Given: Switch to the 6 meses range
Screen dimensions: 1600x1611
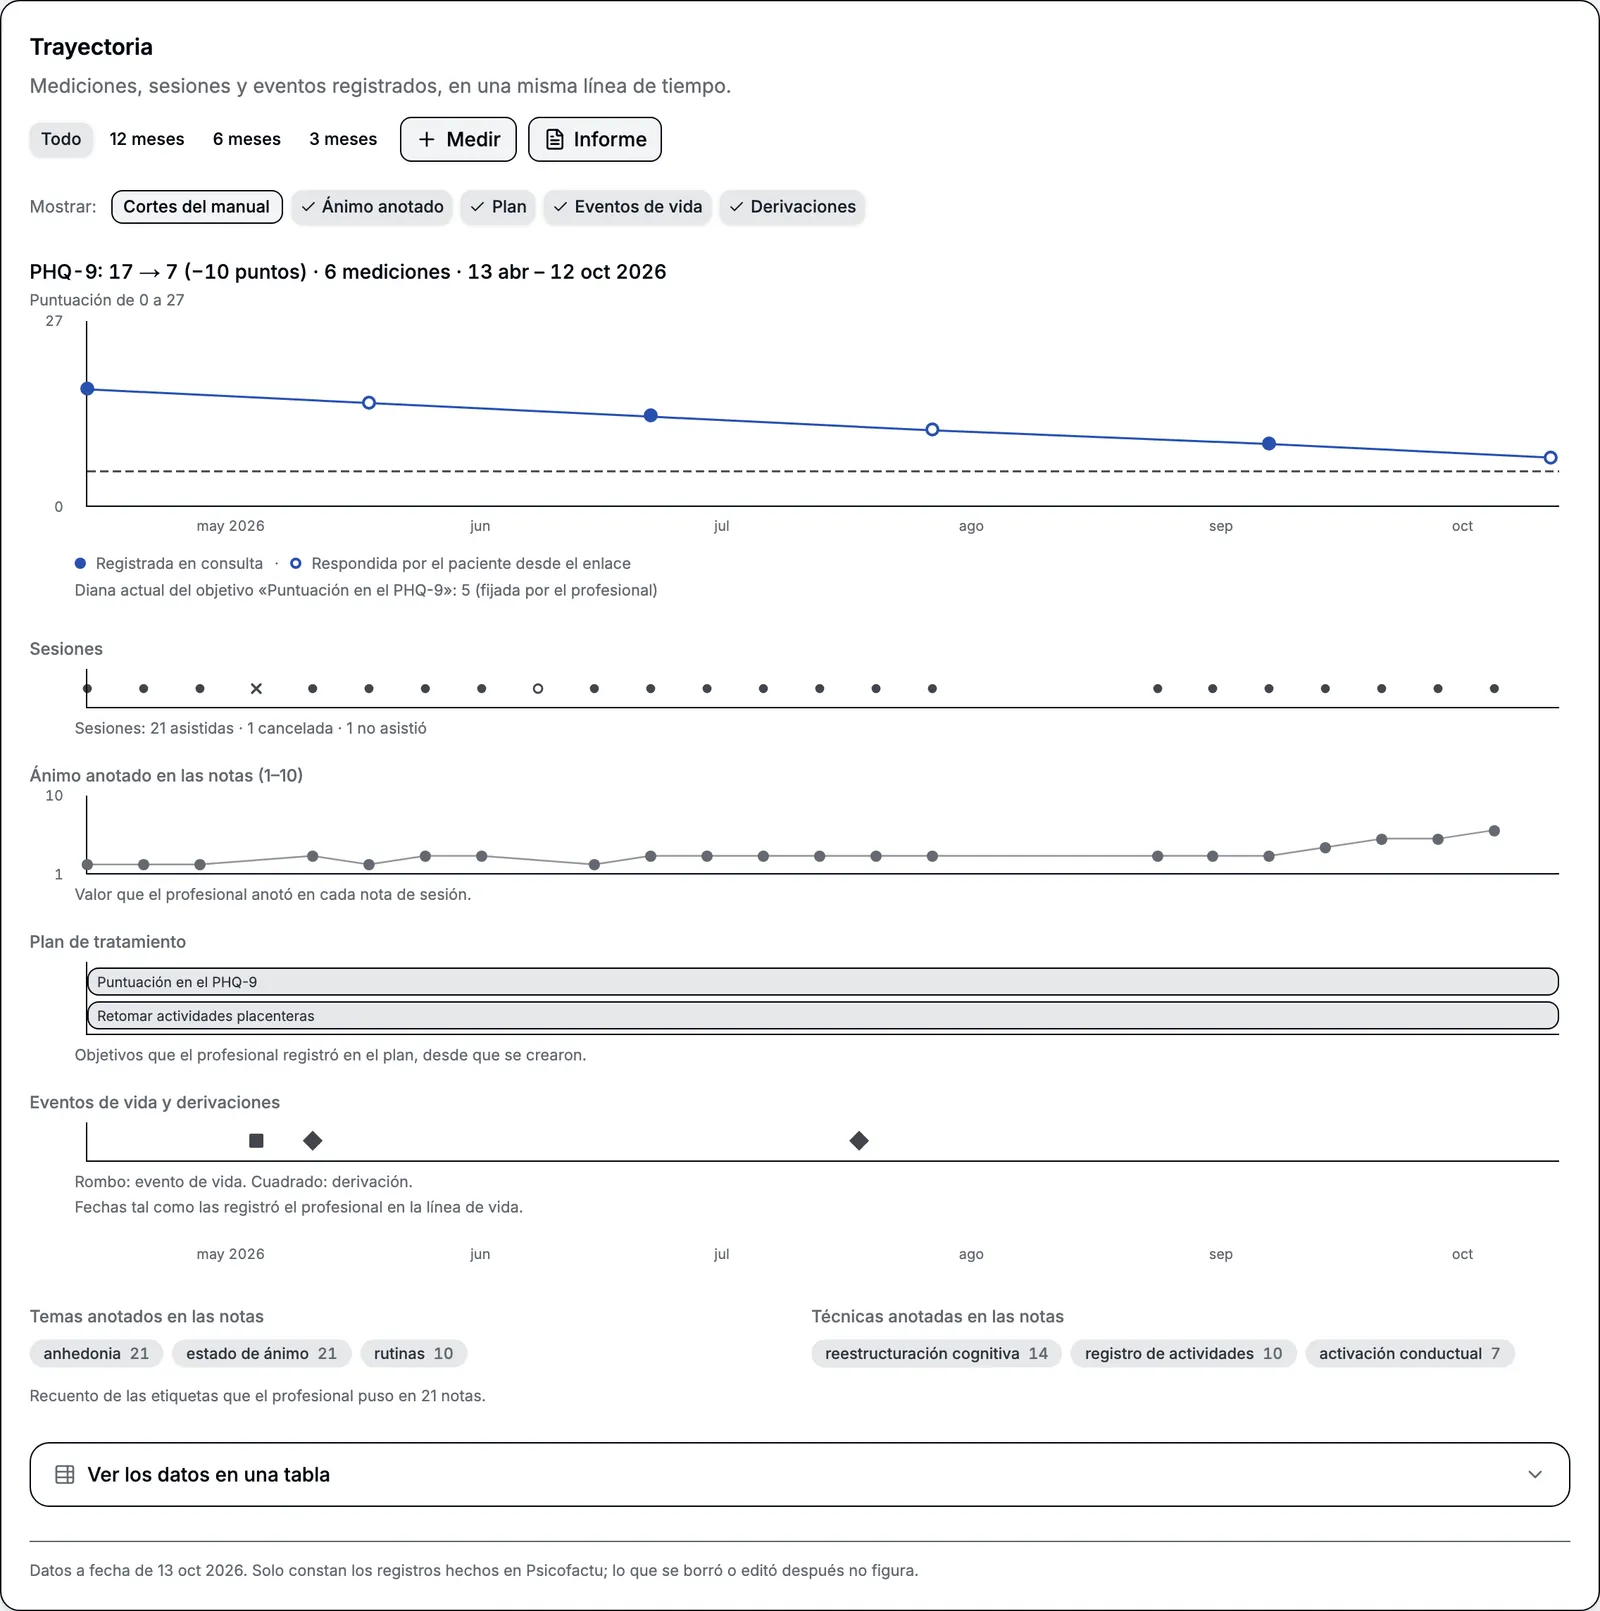Looking at the screenshot, I should click(x=247, y=139).
